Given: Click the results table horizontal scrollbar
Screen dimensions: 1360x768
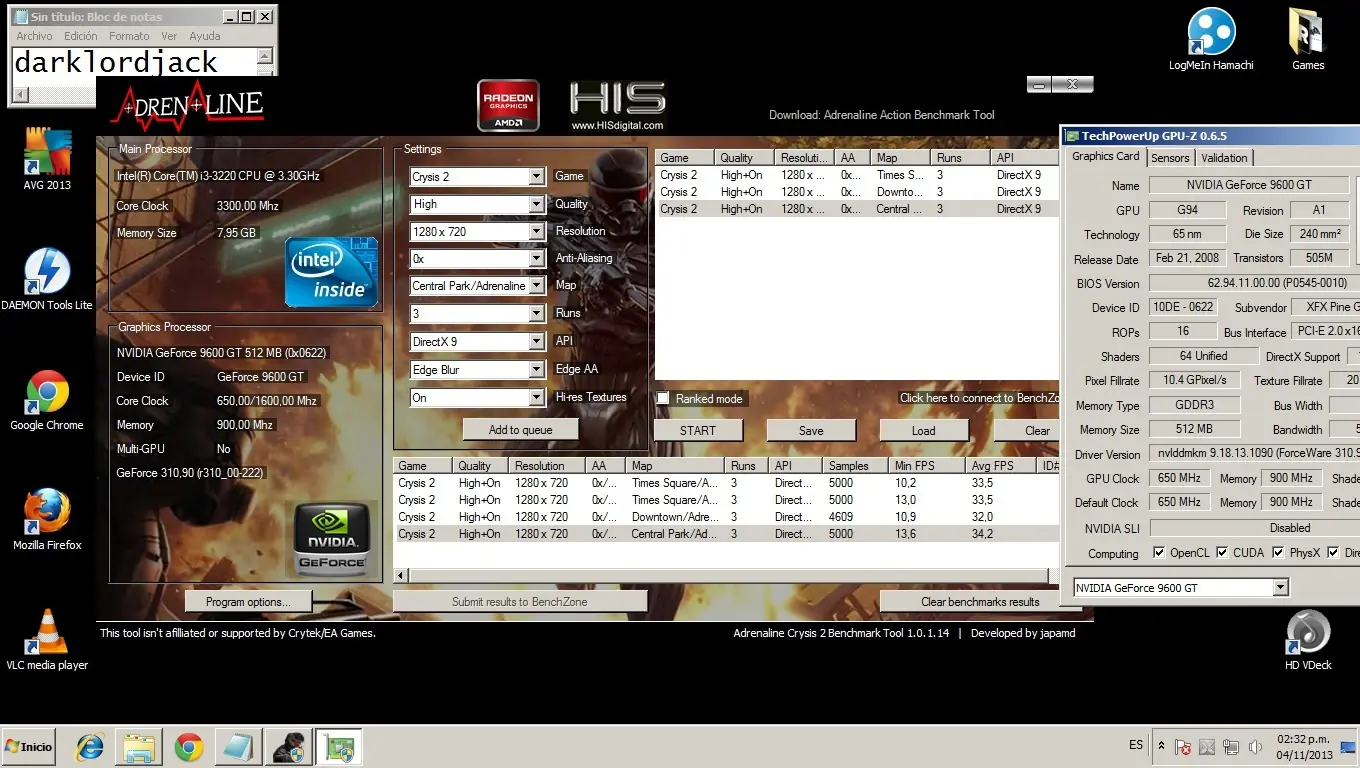Looking at the screenshot, I should 726,576.
